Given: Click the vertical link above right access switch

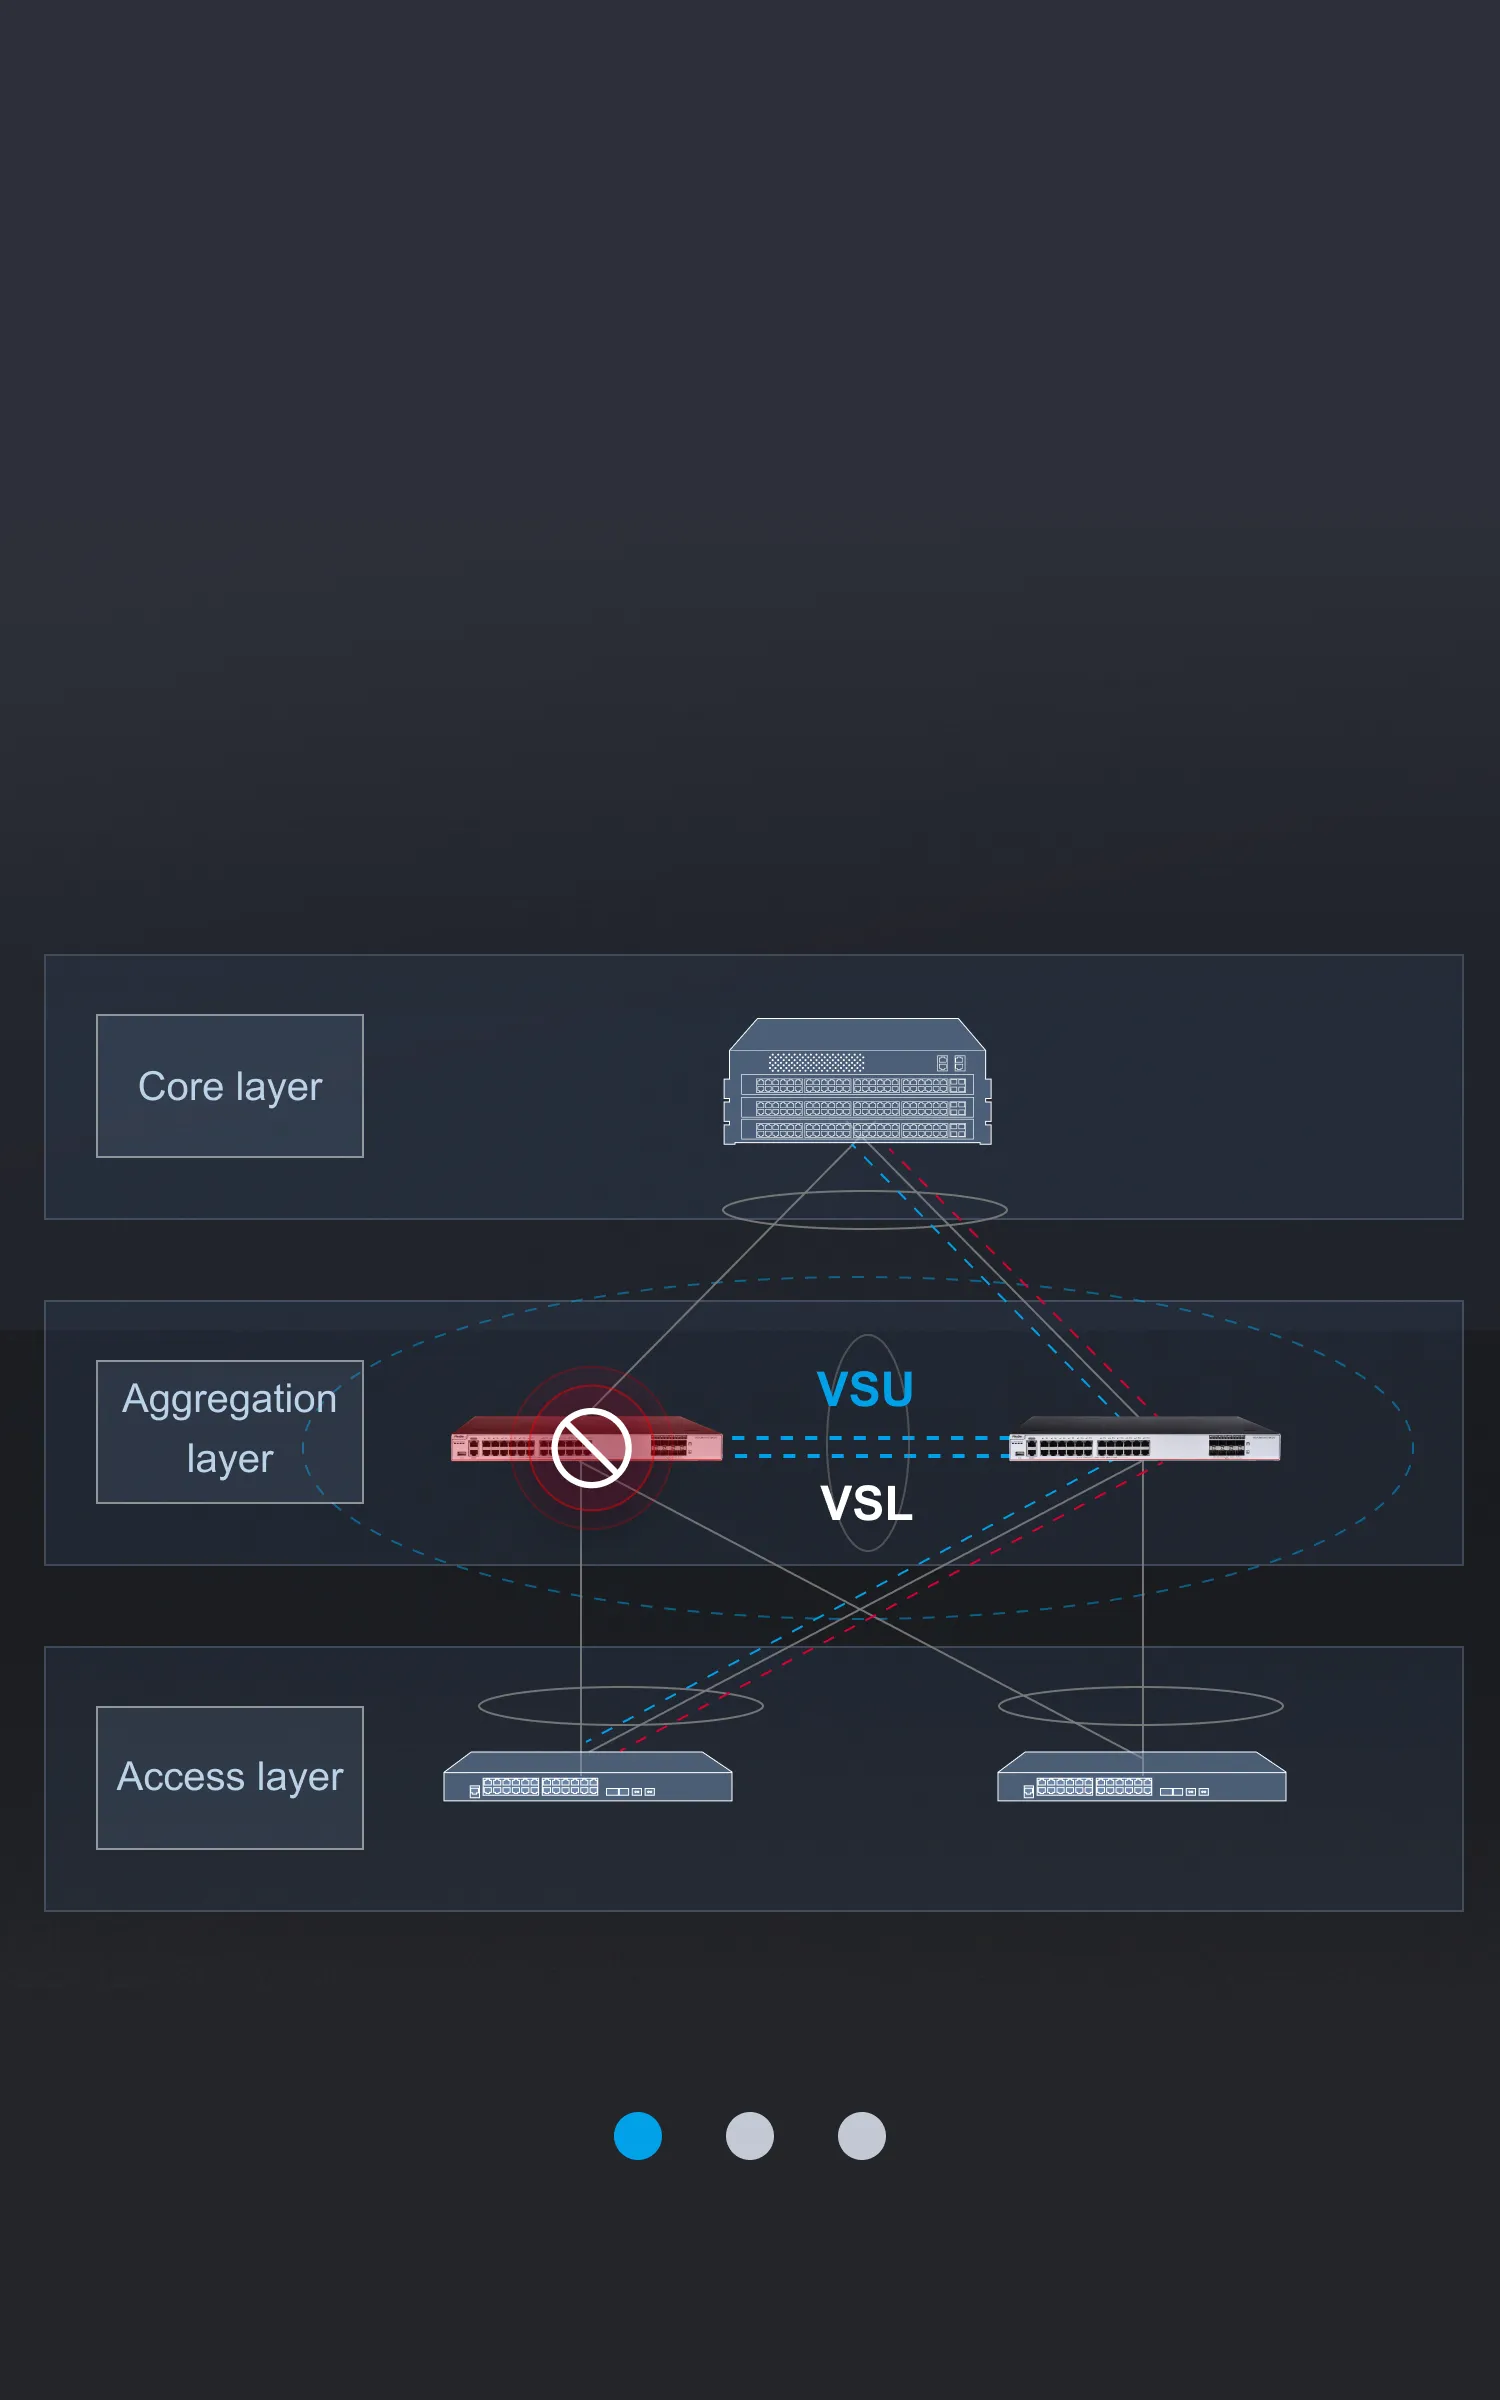Looking at the screenshot, I should (1142, 1606).
